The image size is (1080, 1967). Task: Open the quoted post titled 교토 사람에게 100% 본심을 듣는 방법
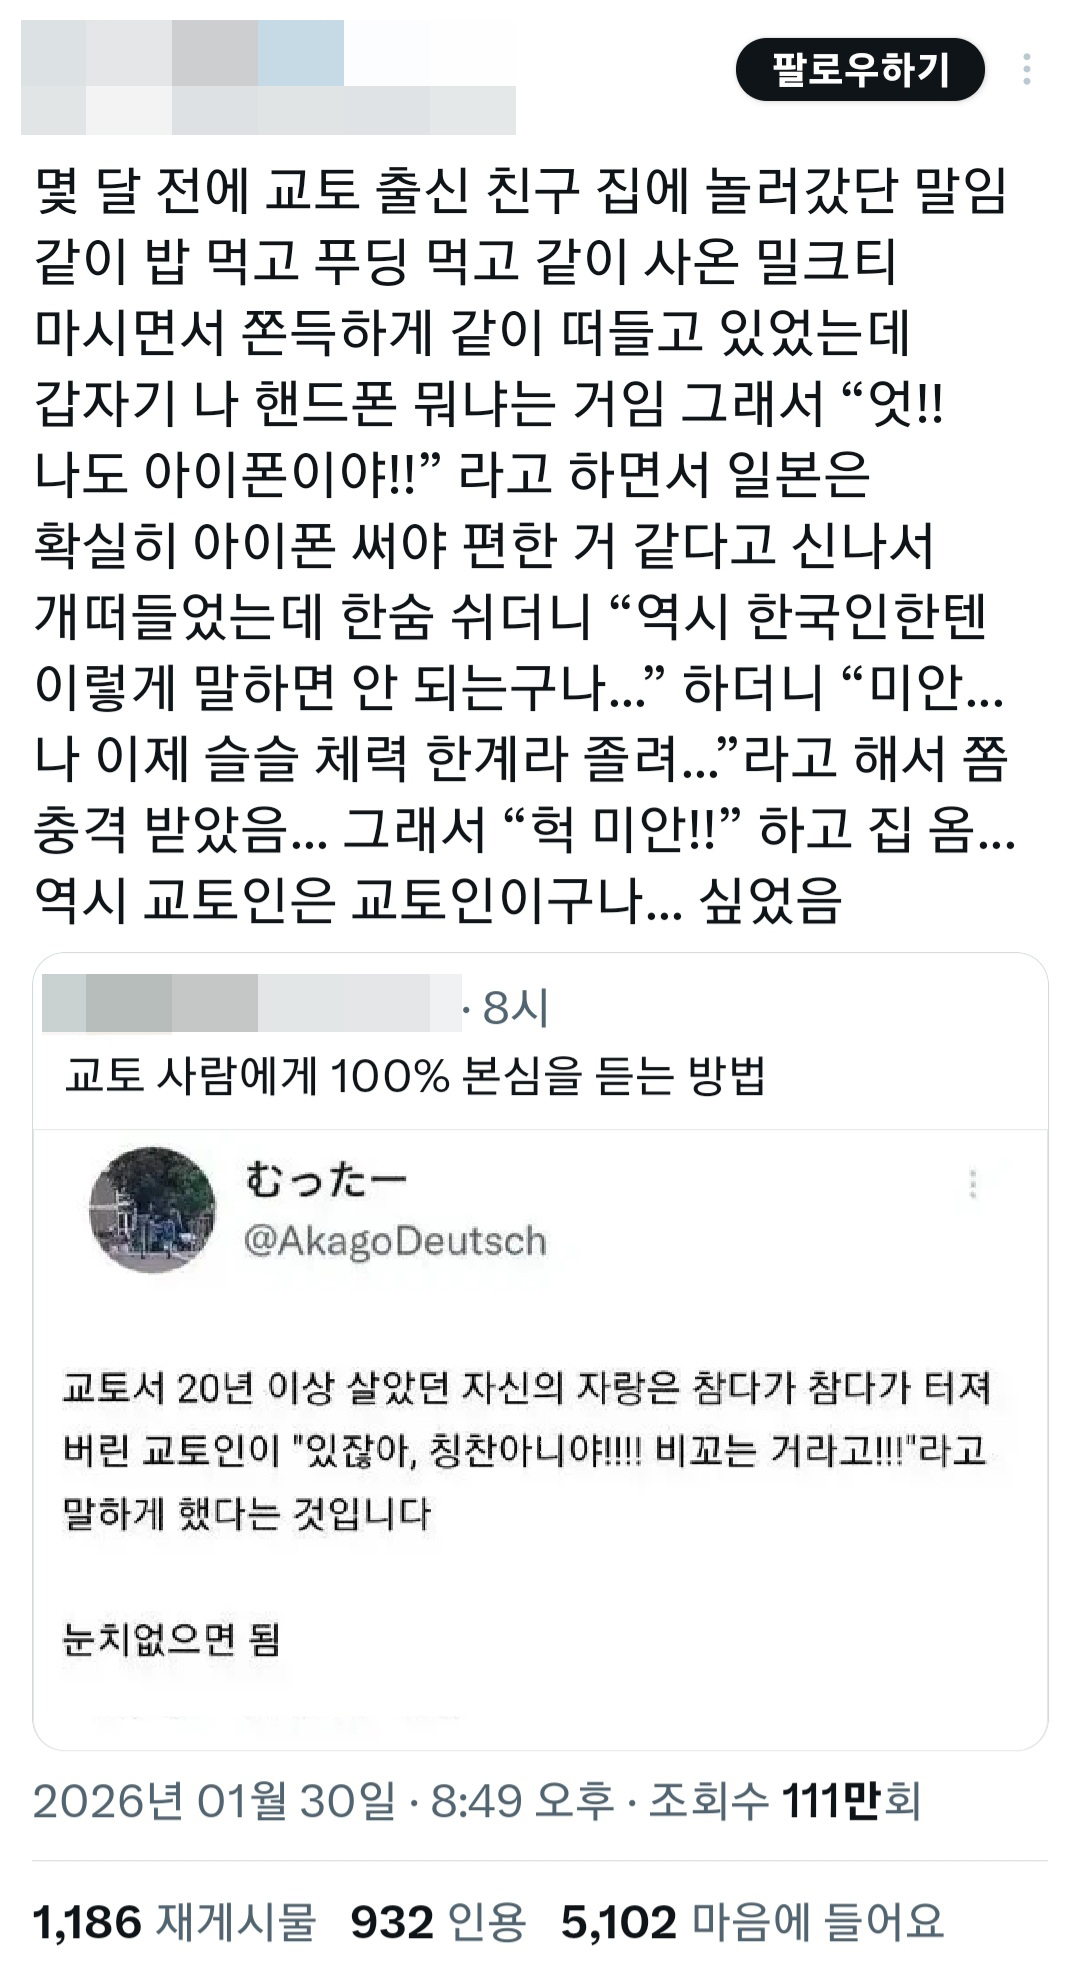(415, 1076)
